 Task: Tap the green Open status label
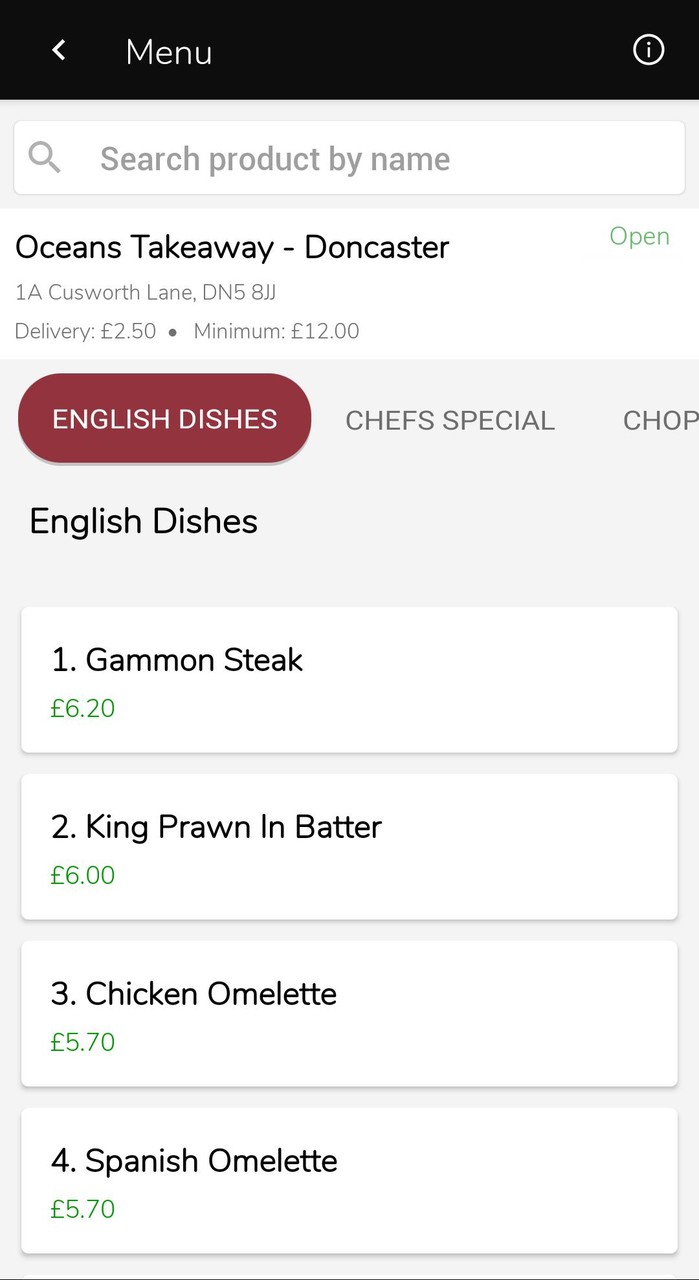point(639,237)
